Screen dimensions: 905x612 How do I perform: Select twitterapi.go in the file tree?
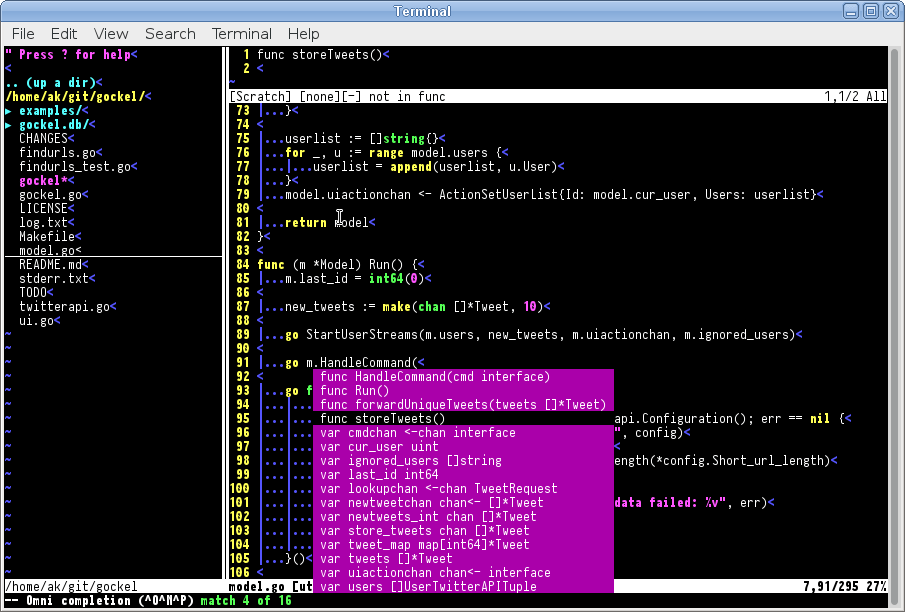[63, 307]
